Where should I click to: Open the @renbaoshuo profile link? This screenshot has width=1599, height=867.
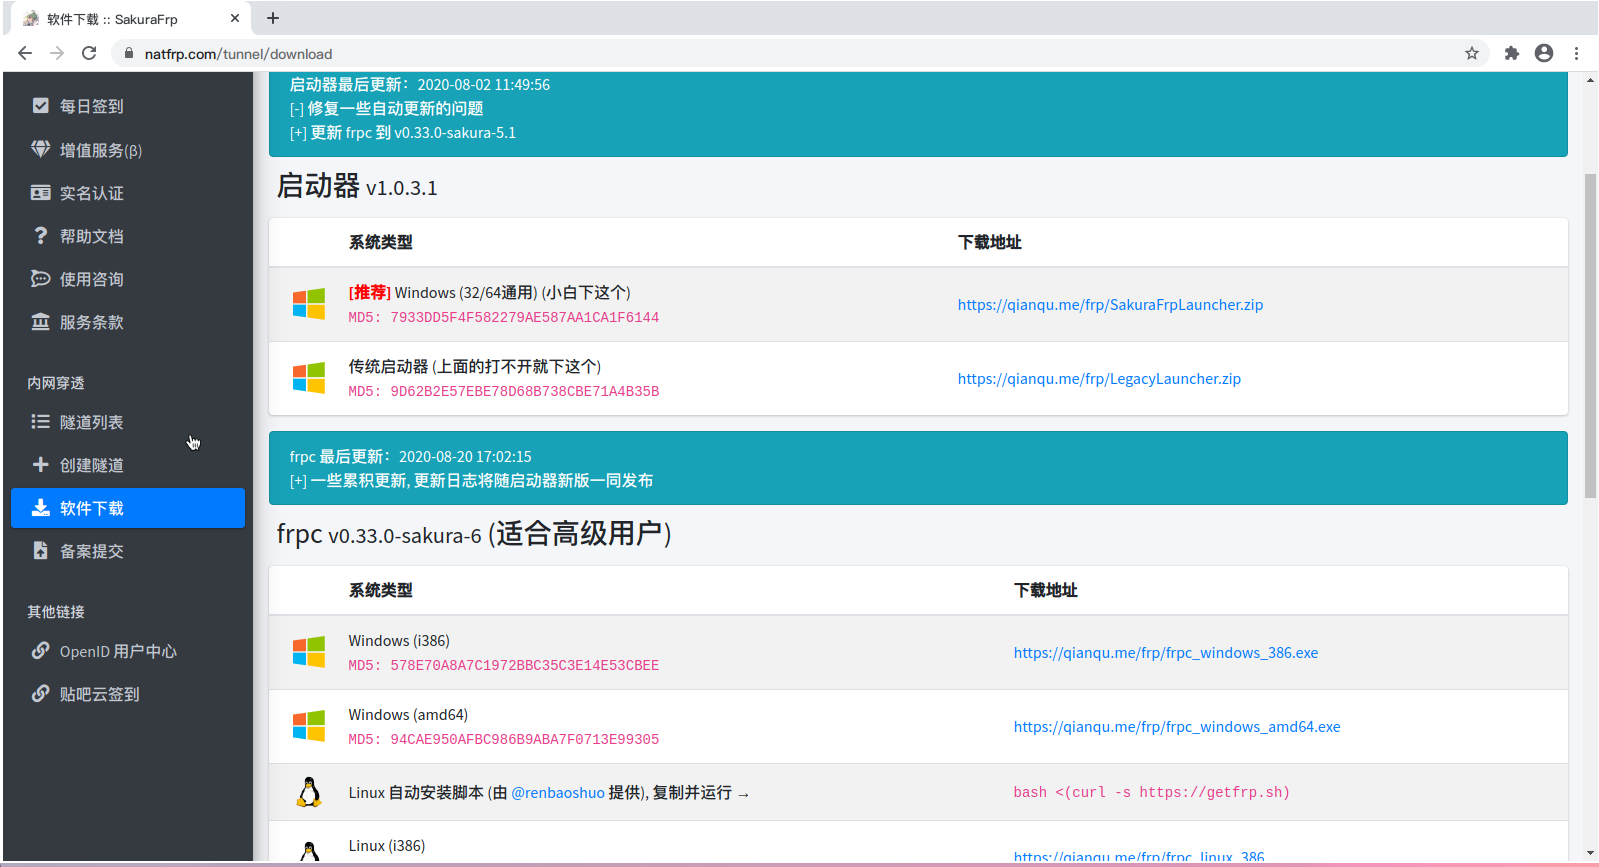point(558,792)
